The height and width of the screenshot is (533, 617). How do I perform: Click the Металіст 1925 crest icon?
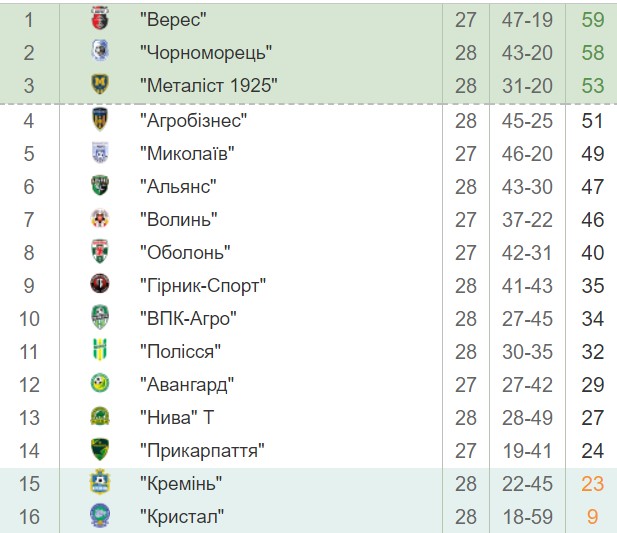point(99,85)
